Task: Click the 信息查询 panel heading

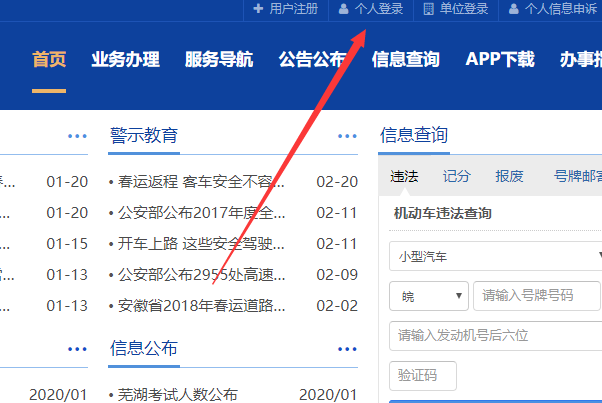Action: [x=414, y=135]
